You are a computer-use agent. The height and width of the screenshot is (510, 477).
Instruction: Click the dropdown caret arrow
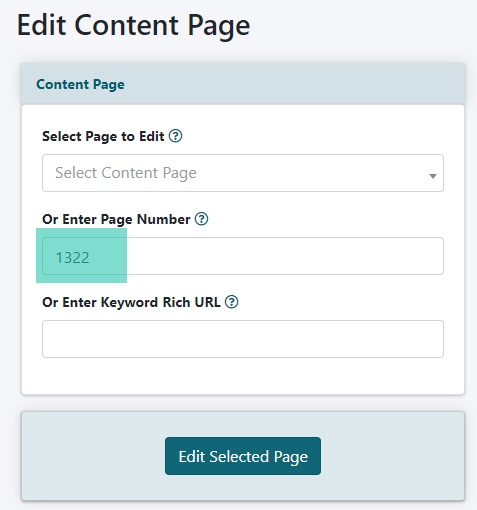click(x=433, y=176)
